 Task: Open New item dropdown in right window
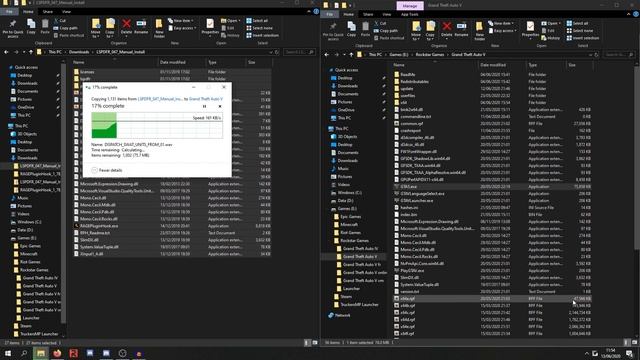[500, 23]
